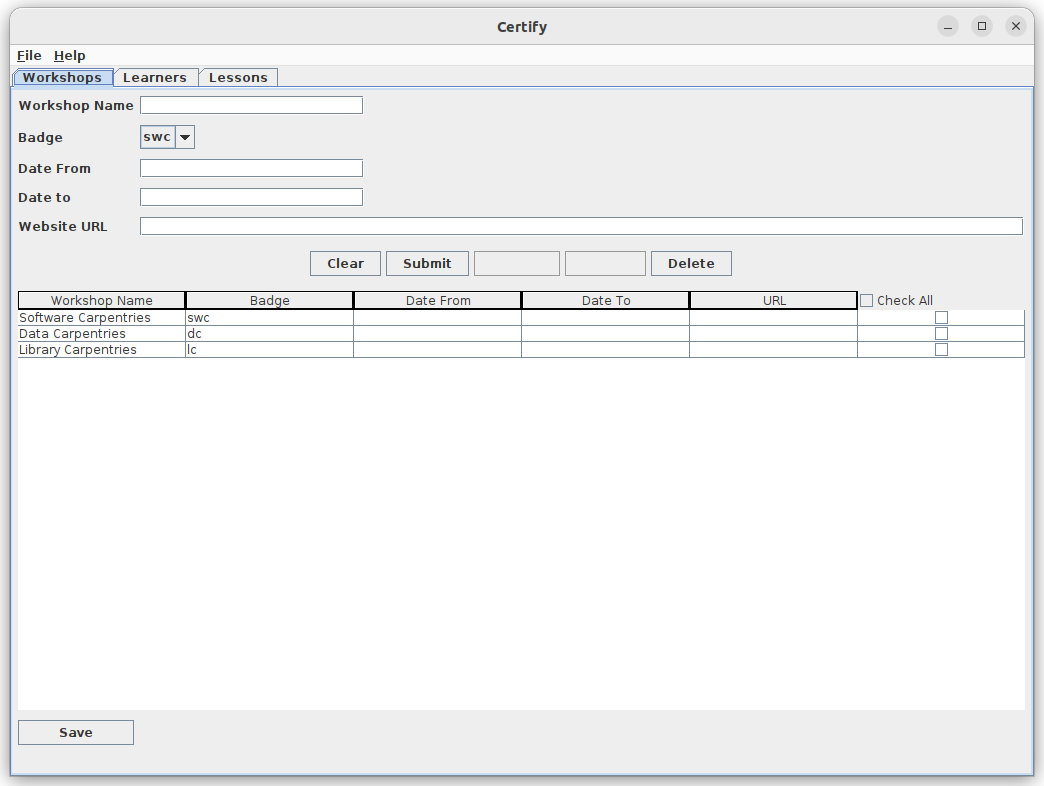Switch to the Learners tab

point(155,77)
